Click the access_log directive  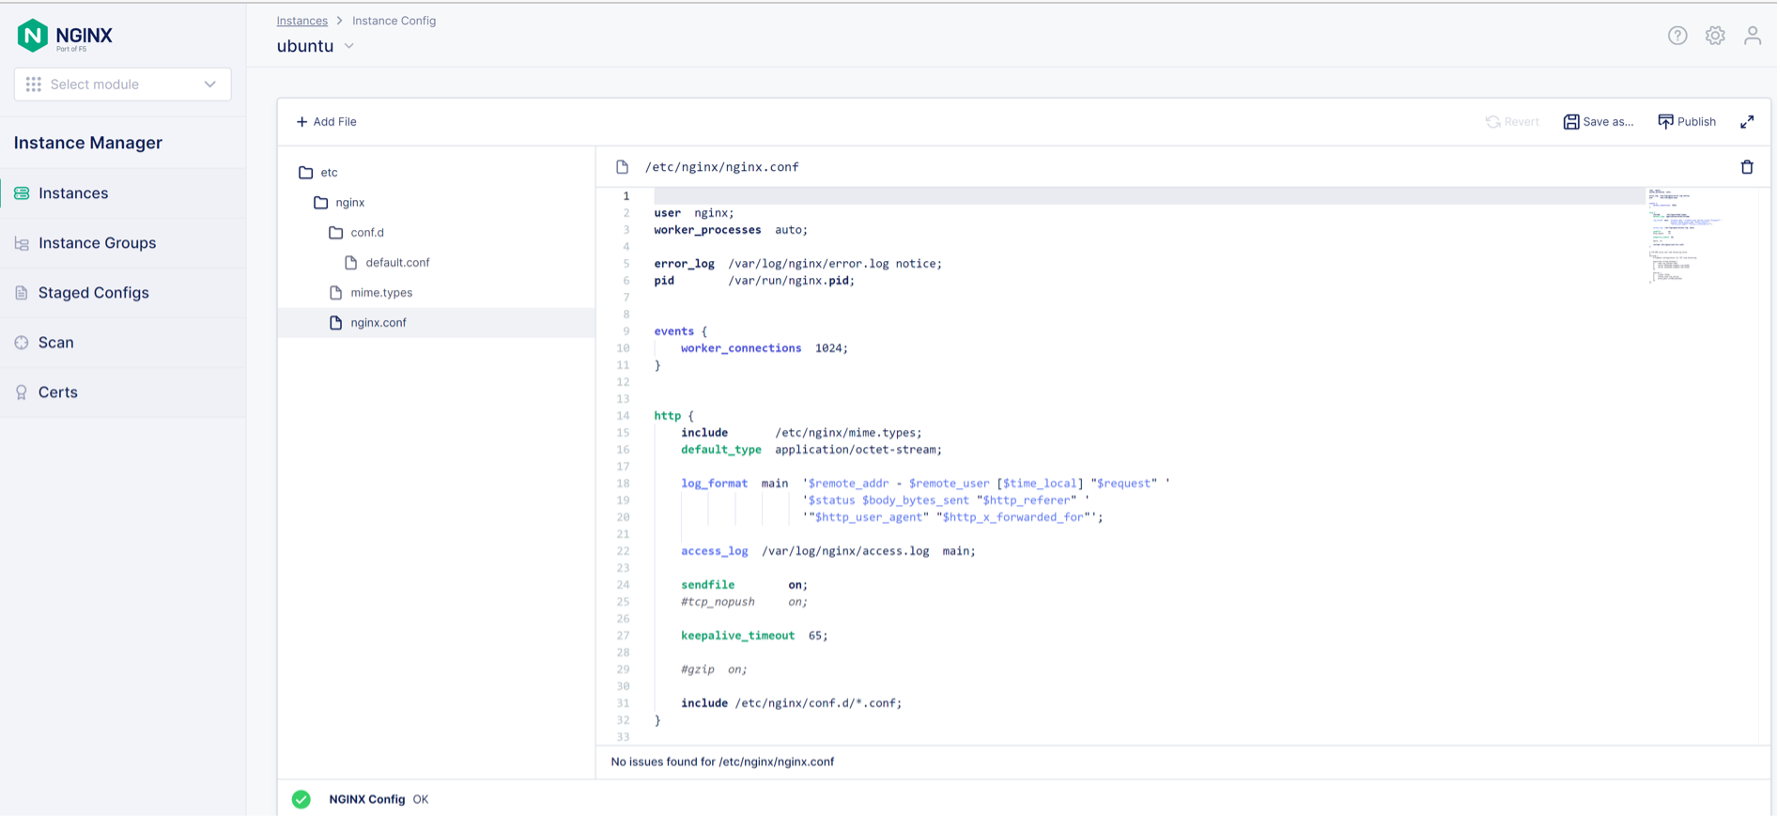[714, 552]
